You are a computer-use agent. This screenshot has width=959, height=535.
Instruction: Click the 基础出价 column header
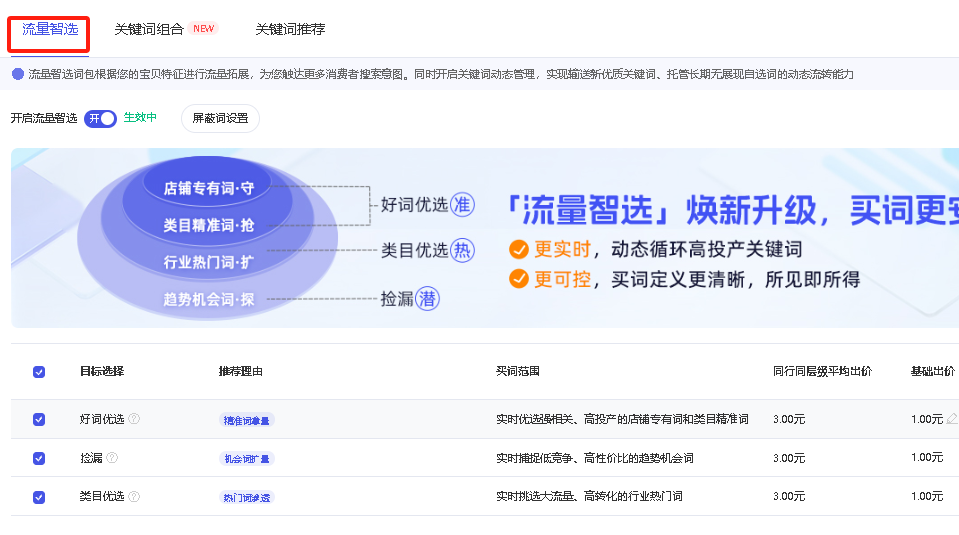pyautogui.click(x=933, y=371)
